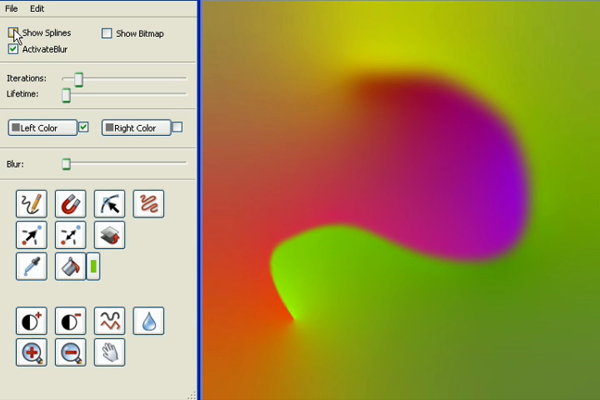This screenshot has height=400, width=600.
Task: Select the dashed point edit tool
Action: click(x=70, y=235)
